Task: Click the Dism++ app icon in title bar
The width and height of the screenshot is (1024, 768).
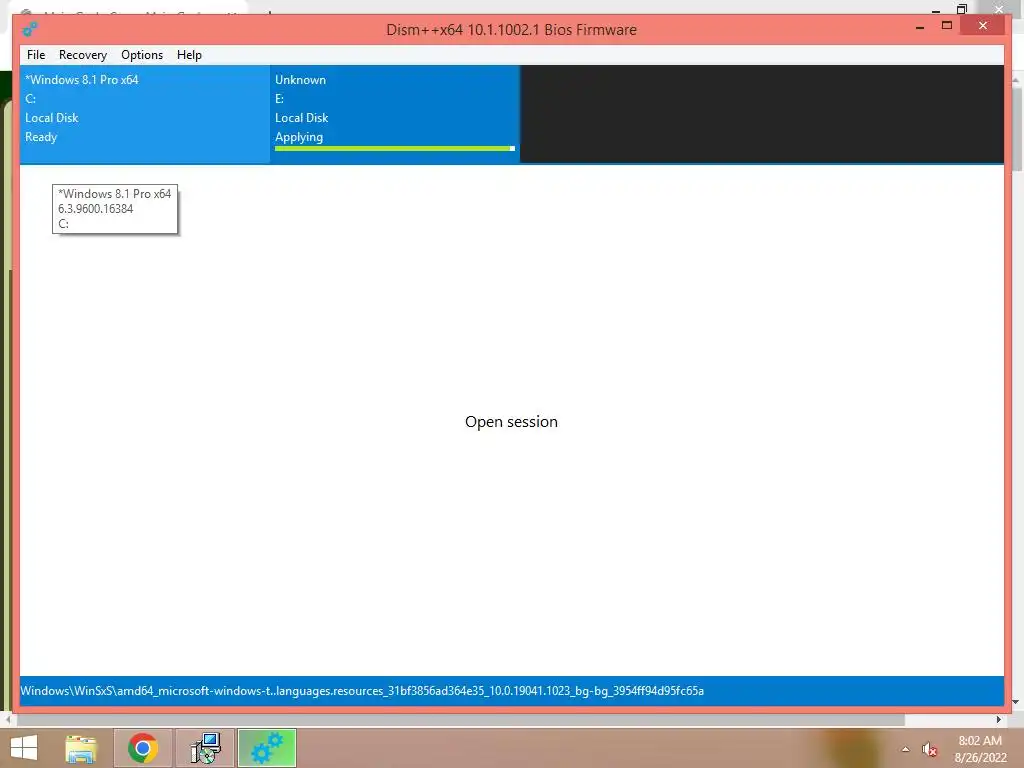Action: coord(30,29)
